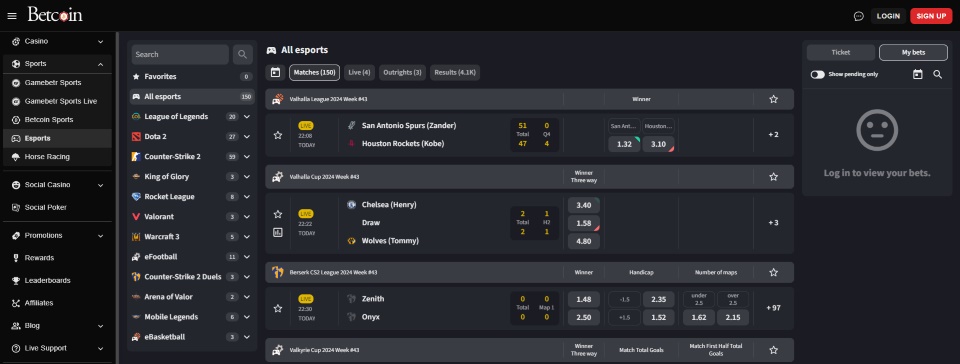
Task: Click the SIGN UP button
Action: tap(931, 16)
